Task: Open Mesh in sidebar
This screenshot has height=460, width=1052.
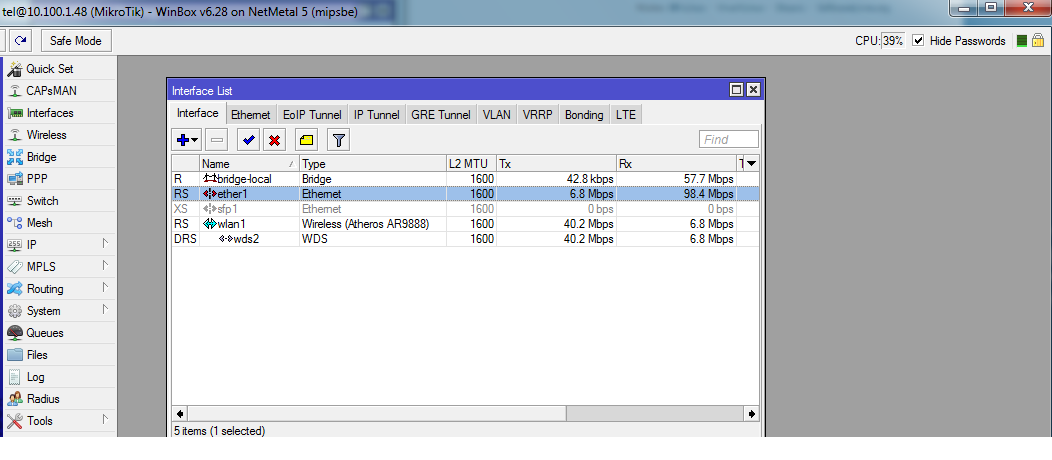Action: [x=30, y=223]
